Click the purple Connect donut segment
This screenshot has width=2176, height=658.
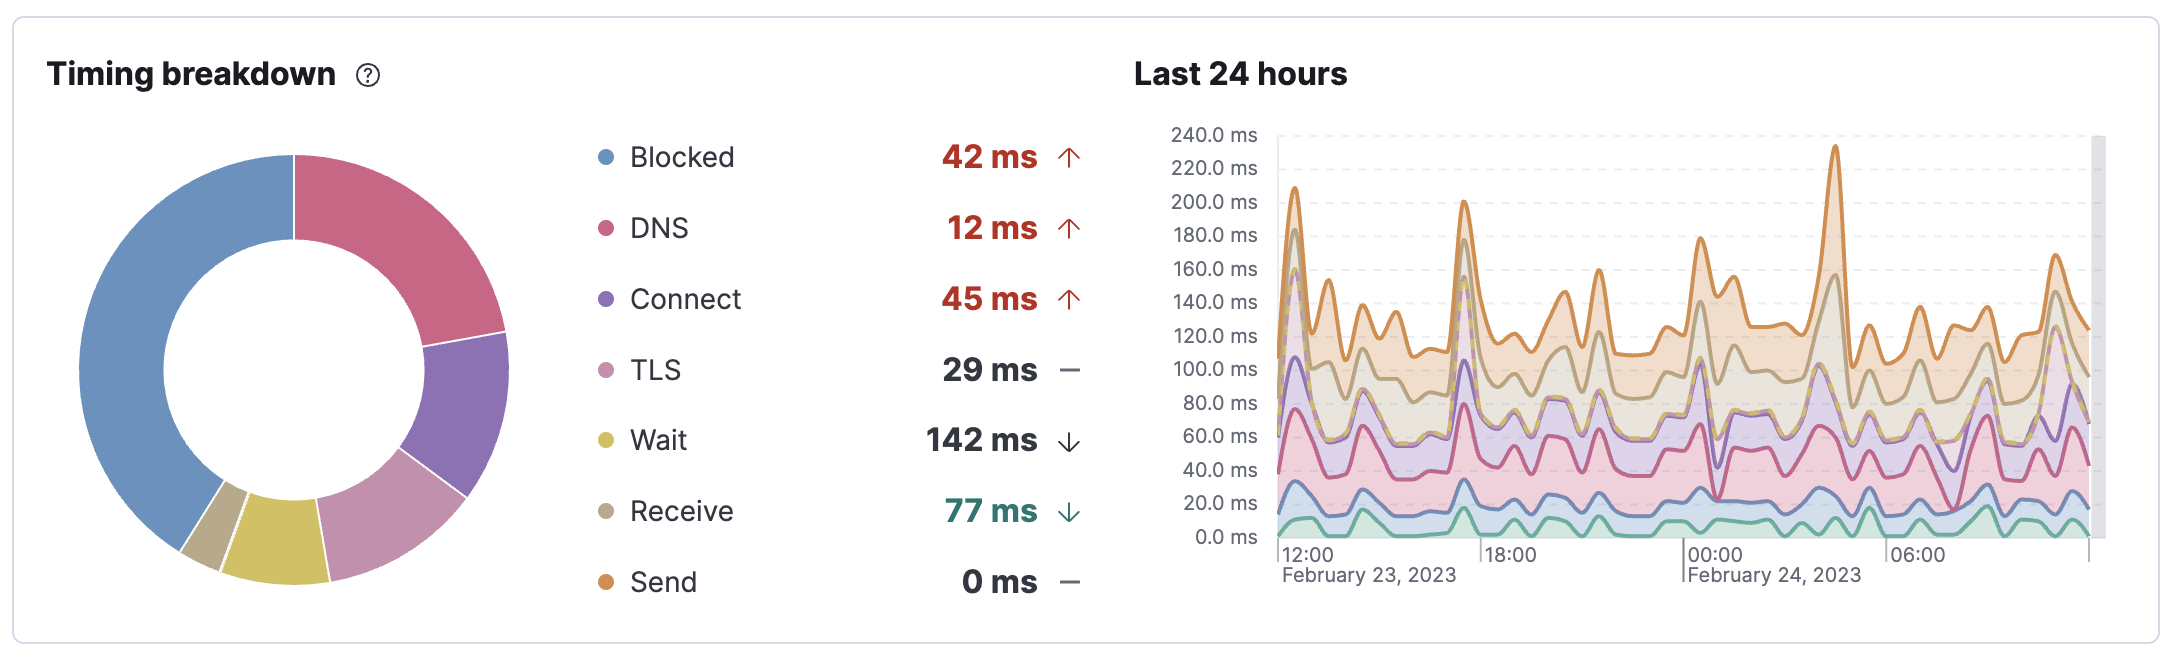click(x=460, y=410)
